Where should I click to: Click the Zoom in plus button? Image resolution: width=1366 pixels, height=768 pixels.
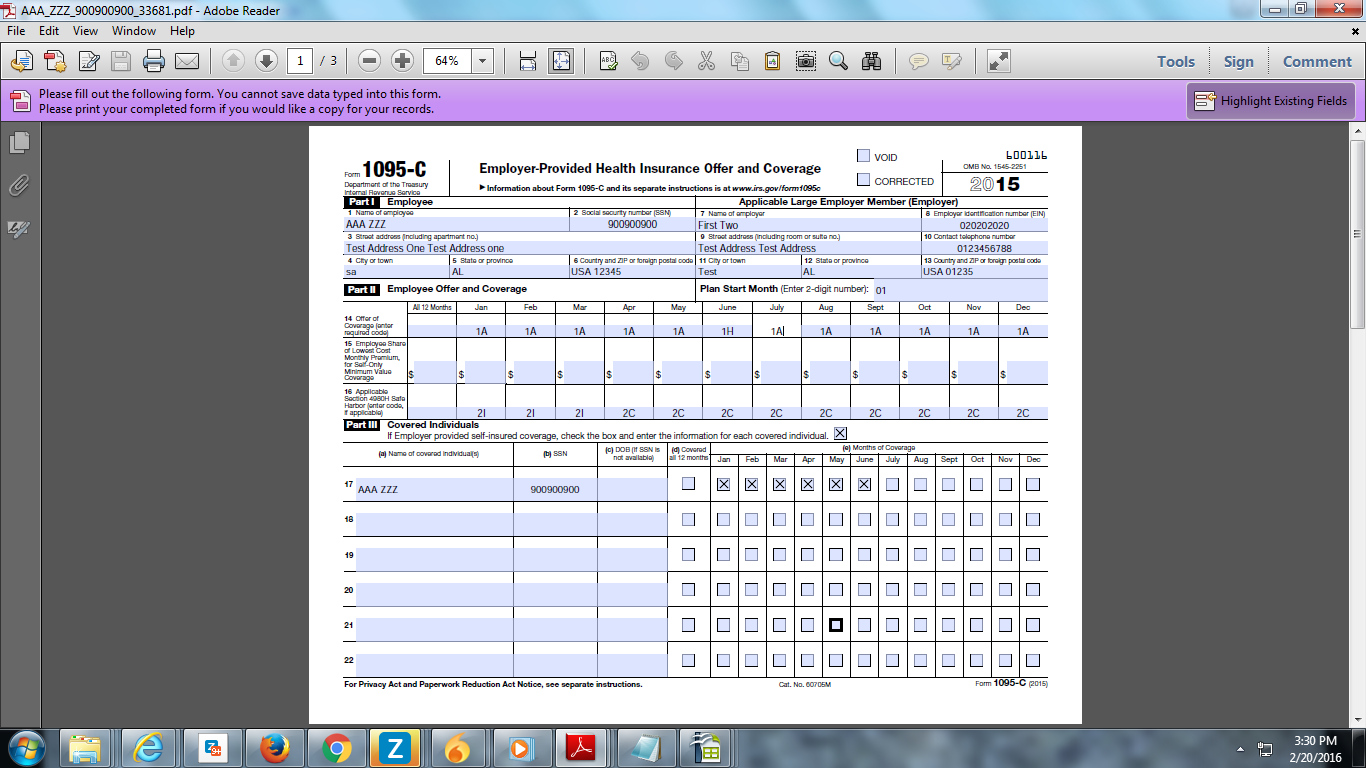[x=402, y=61]
